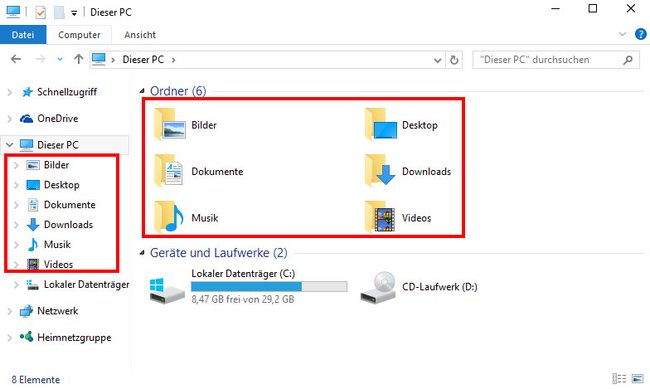This screenshot has width=650, height=389.
Task: Switch to details view in status bar
Action: tap(619, 379)
